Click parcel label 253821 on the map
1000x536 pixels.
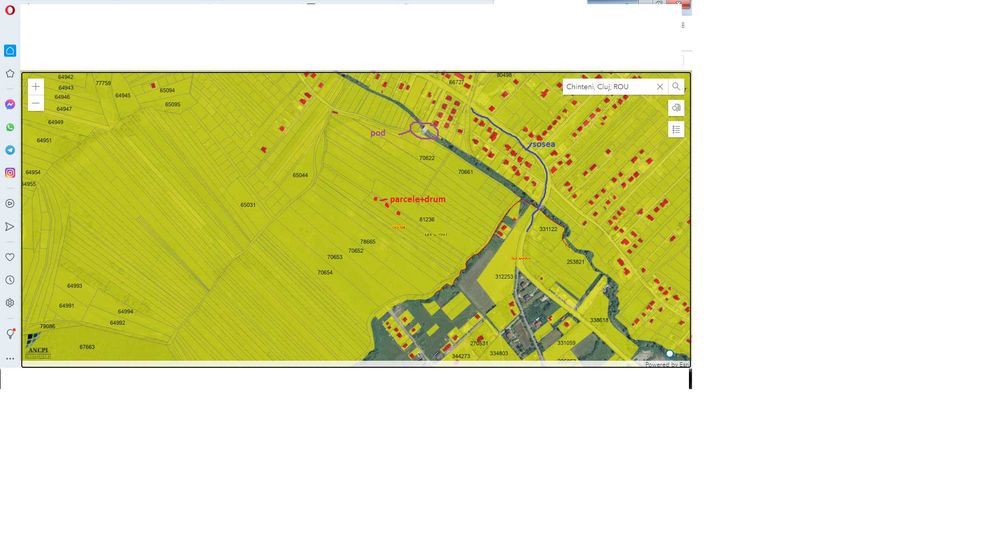click(575, 262)
